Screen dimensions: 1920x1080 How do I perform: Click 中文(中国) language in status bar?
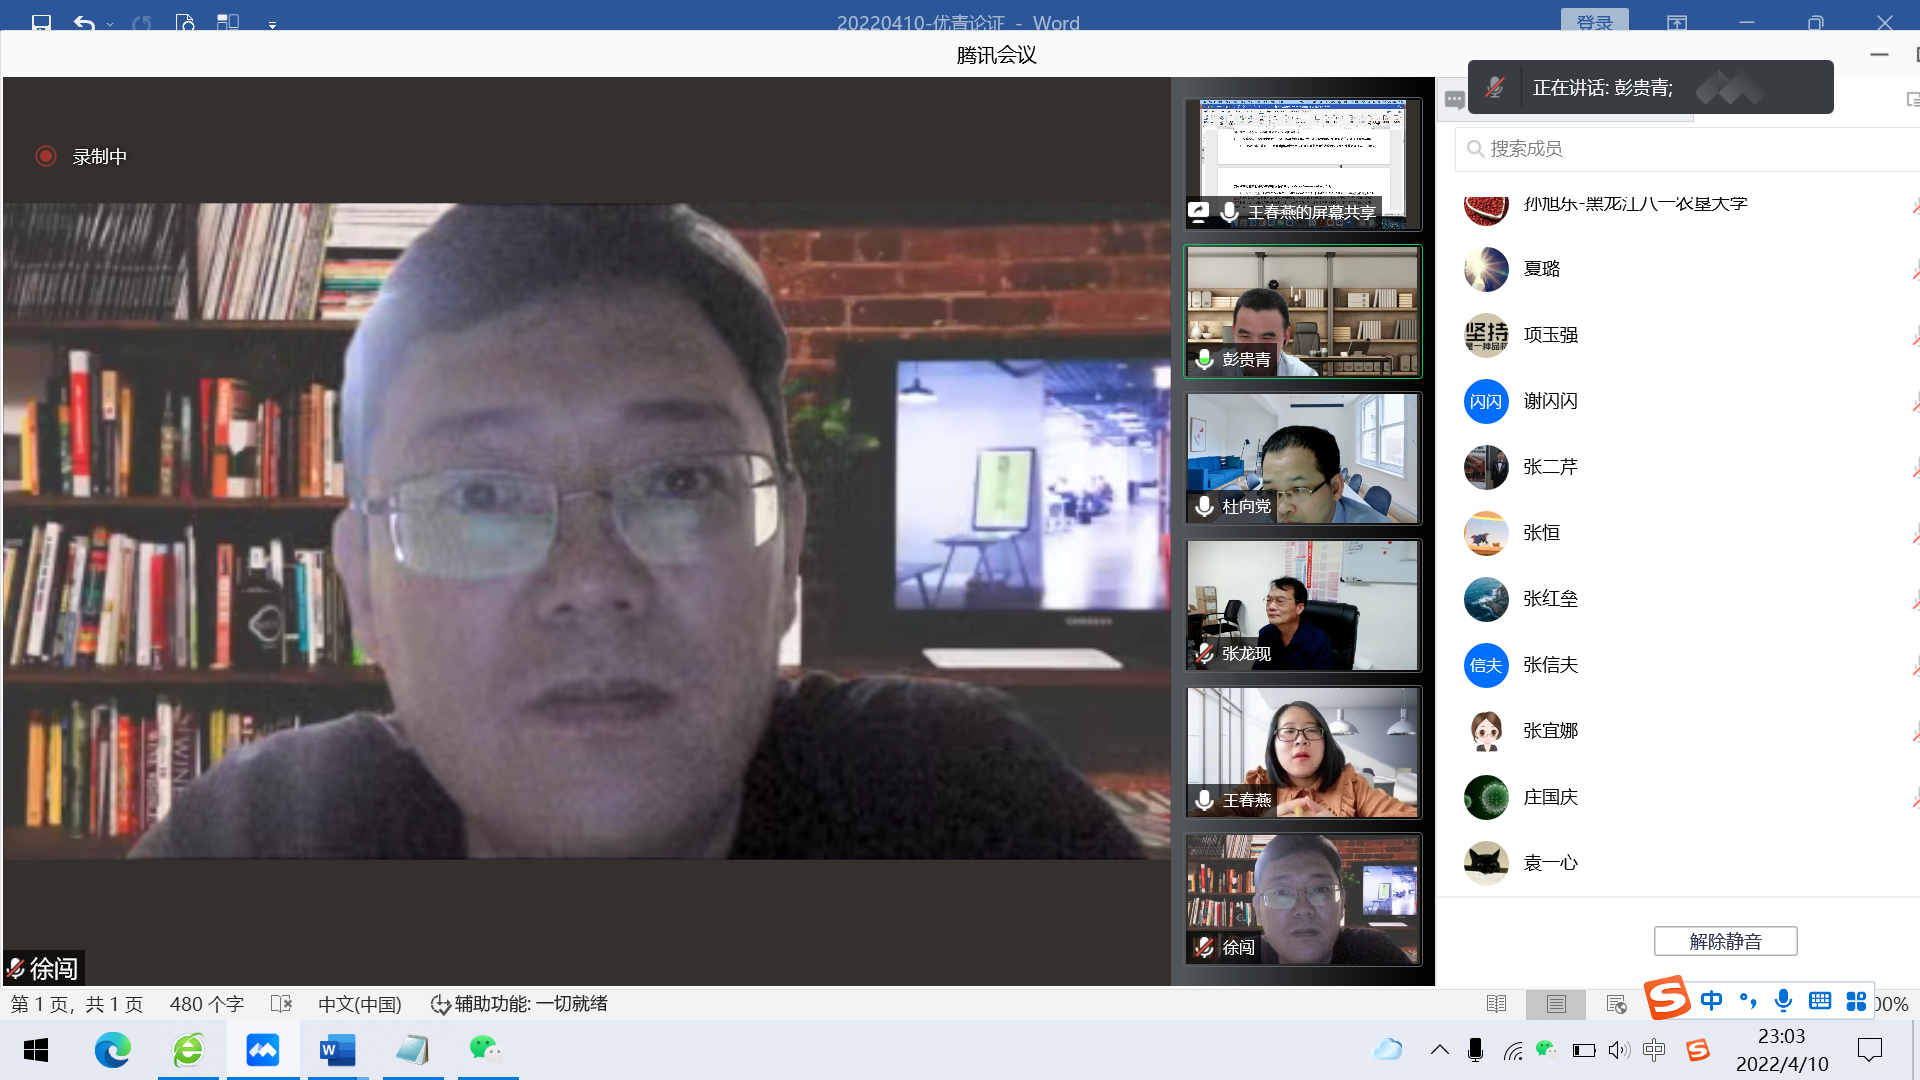coord(359,1004)
